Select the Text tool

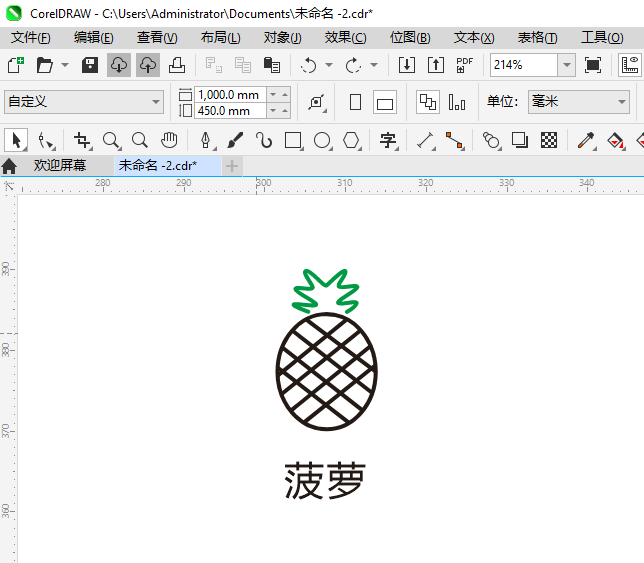pyautogui.click(x=388, y=140)
